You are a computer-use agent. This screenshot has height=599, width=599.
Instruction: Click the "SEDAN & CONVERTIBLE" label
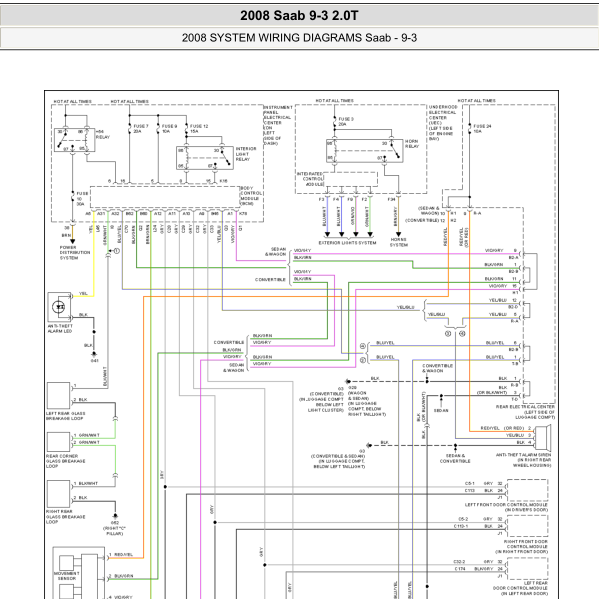tap(455, 458)
